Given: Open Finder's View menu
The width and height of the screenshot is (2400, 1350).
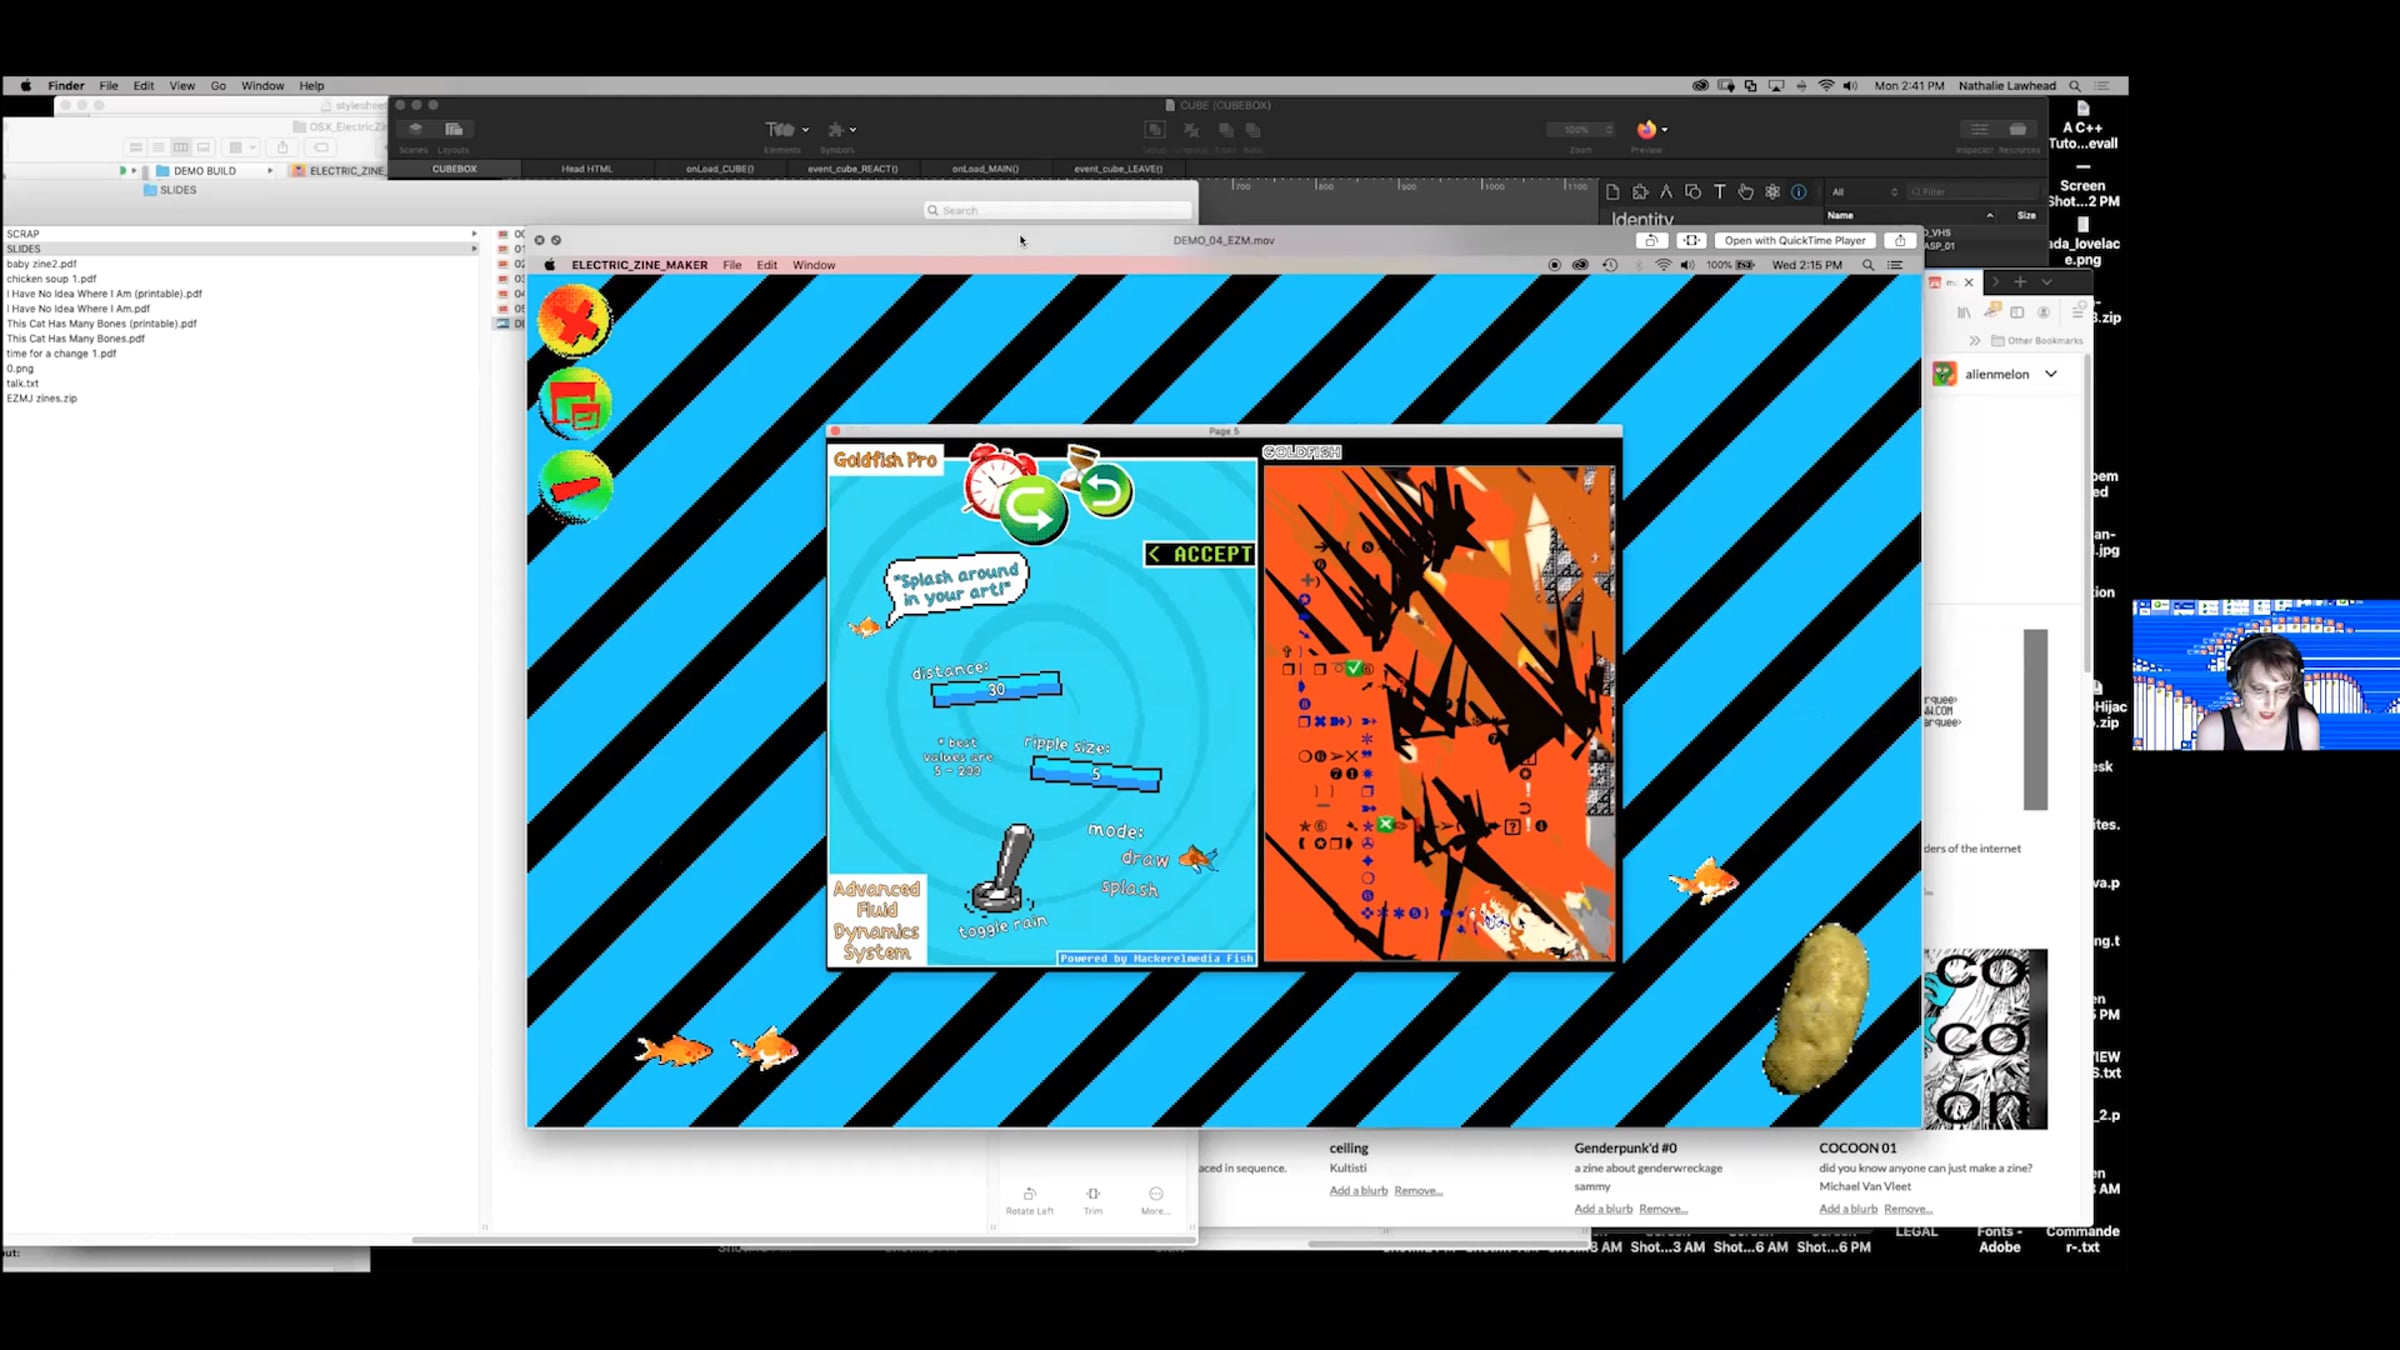Looking at the screenshot, I should pos(181,86).
